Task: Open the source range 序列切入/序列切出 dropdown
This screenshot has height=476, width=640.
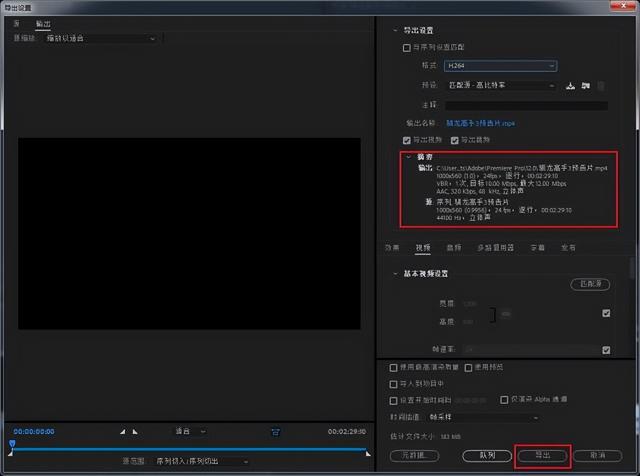Action: click(202, 461)
